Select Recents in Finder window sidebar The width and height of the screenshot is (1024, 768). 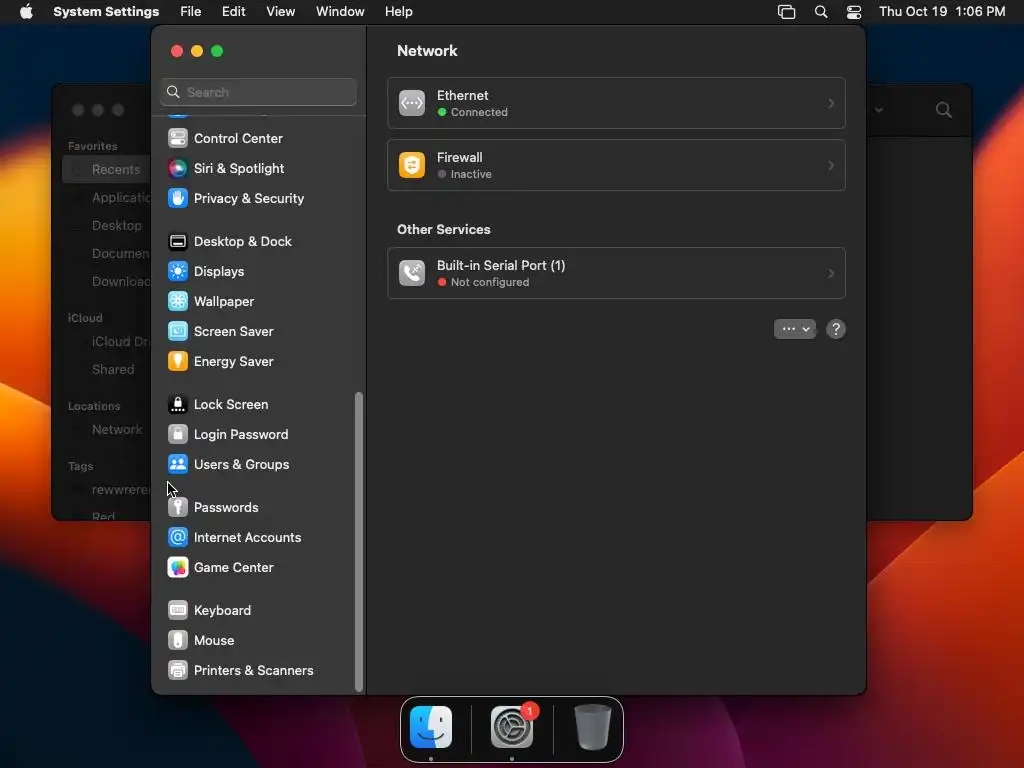pos(106,170)
